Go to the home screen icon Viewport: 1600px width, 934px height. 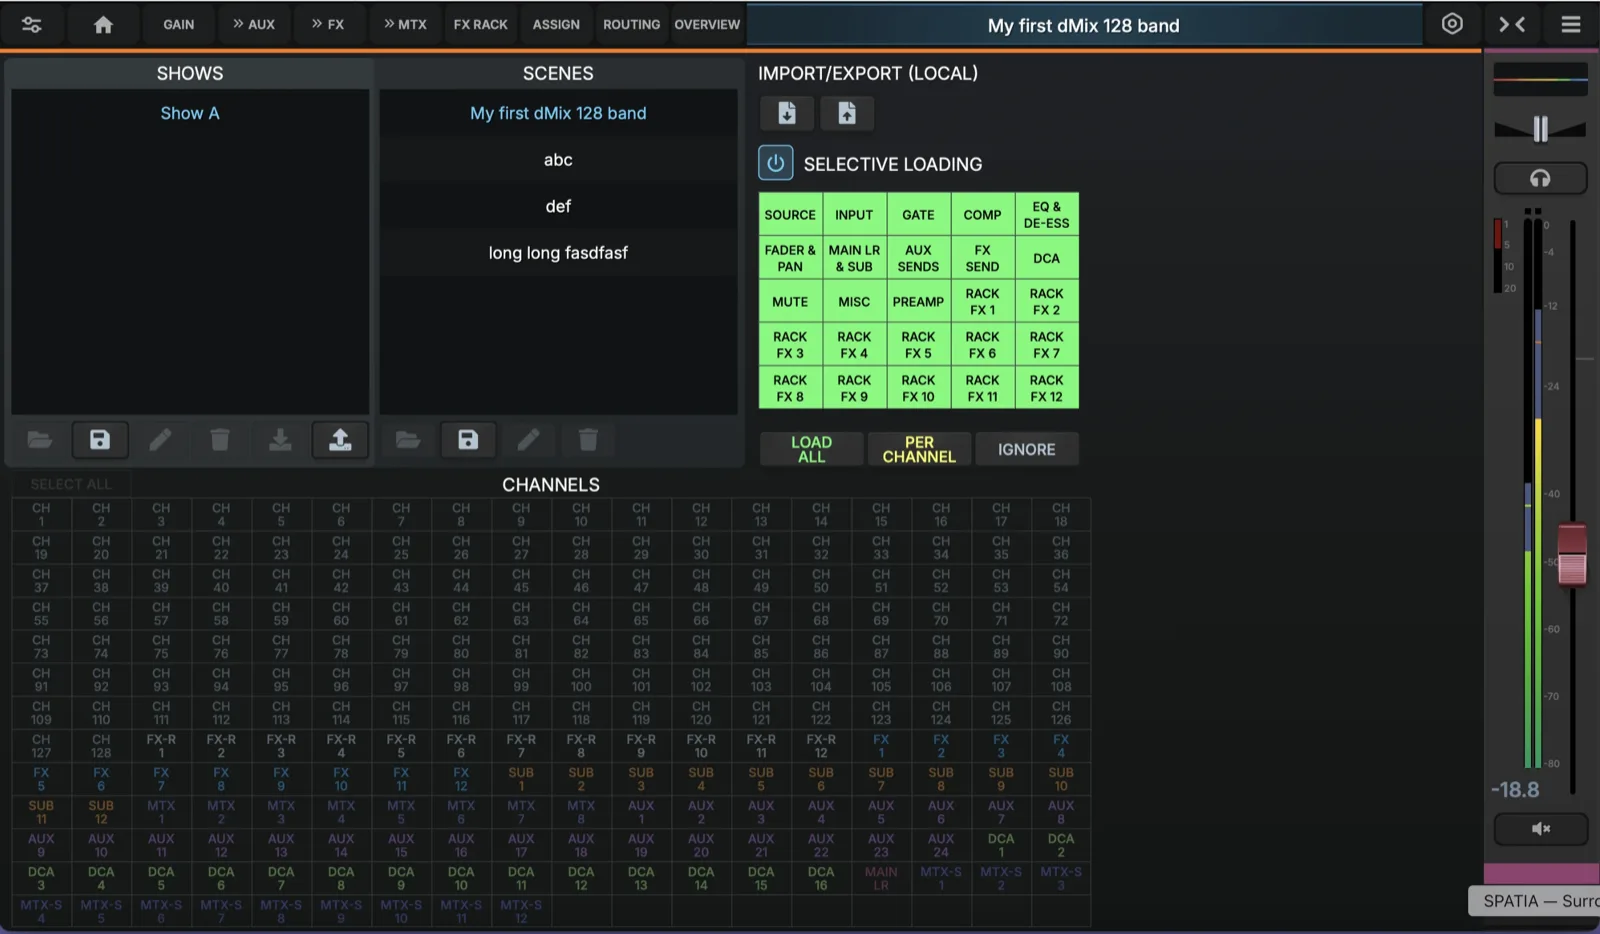click(103, 24)
